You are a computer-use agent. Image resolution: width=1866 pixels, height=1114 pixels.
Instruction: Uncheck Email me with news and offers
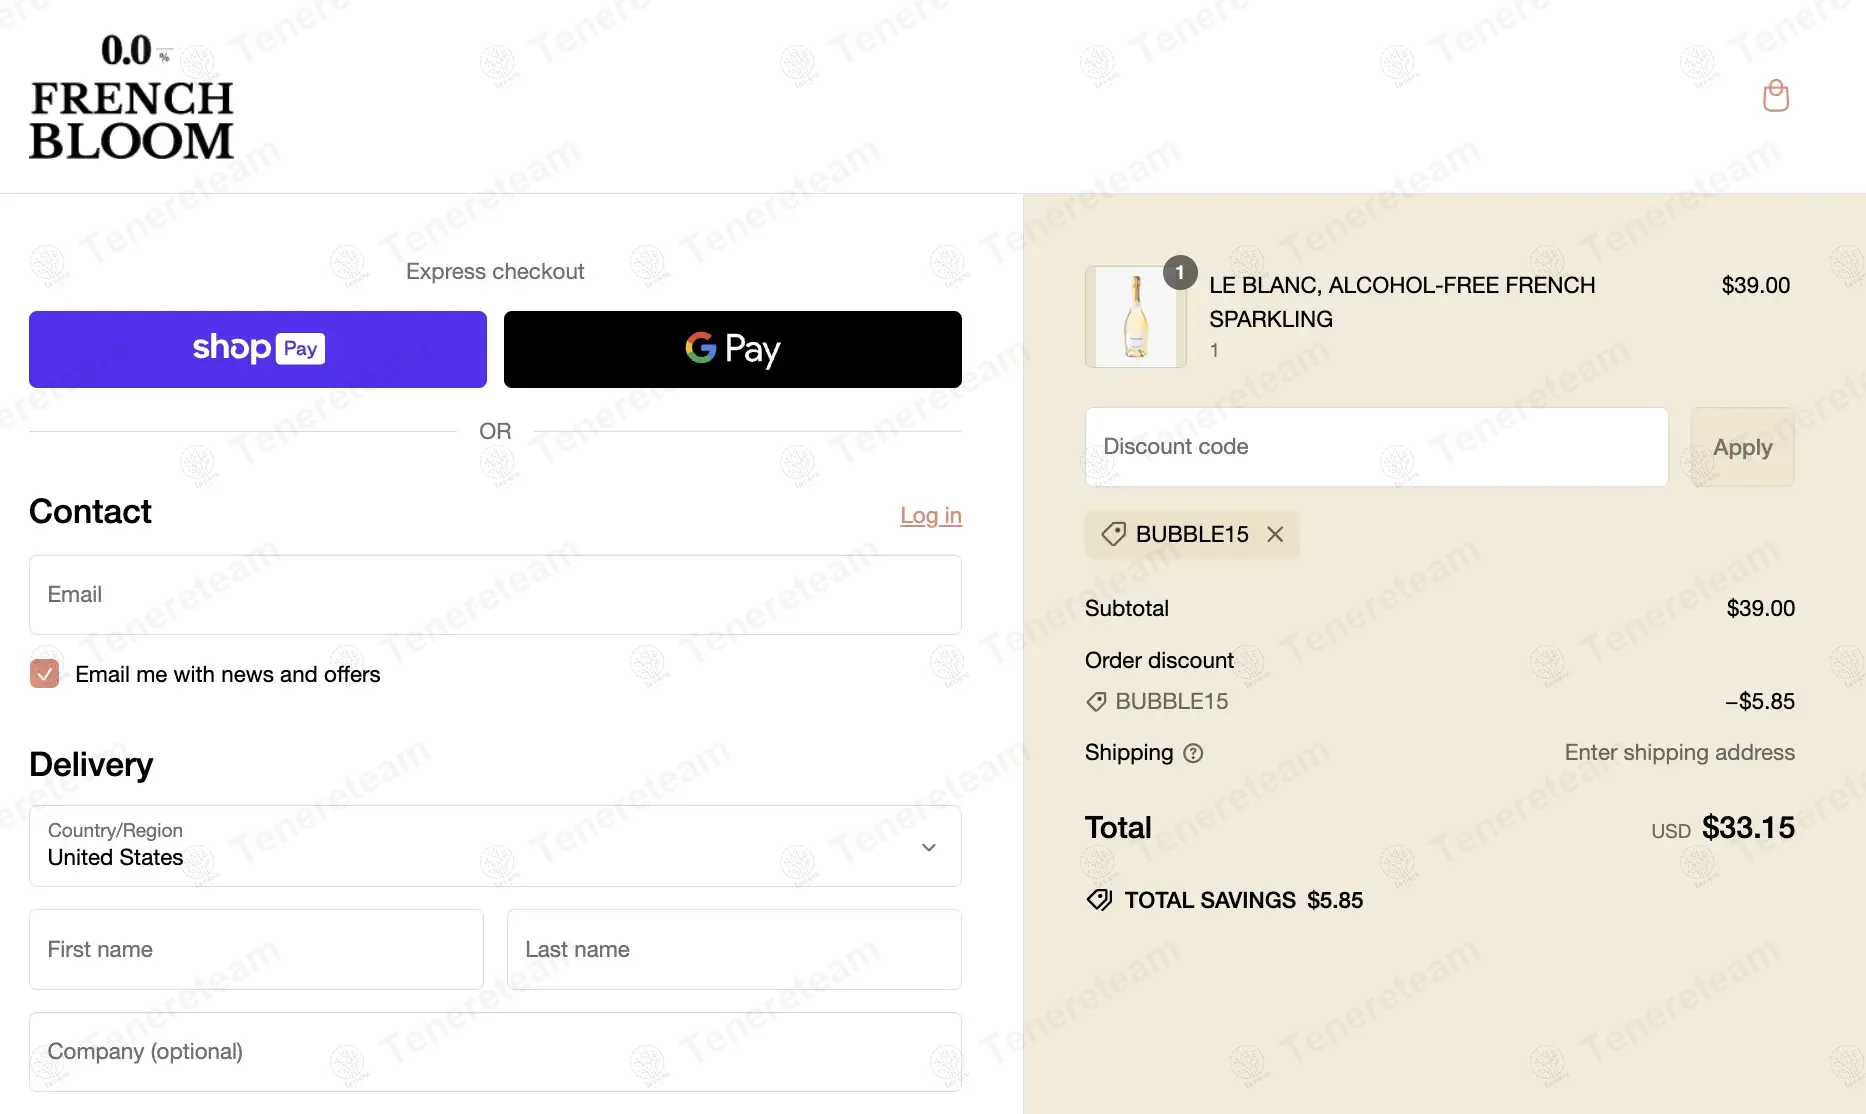(x=44, y=674)
